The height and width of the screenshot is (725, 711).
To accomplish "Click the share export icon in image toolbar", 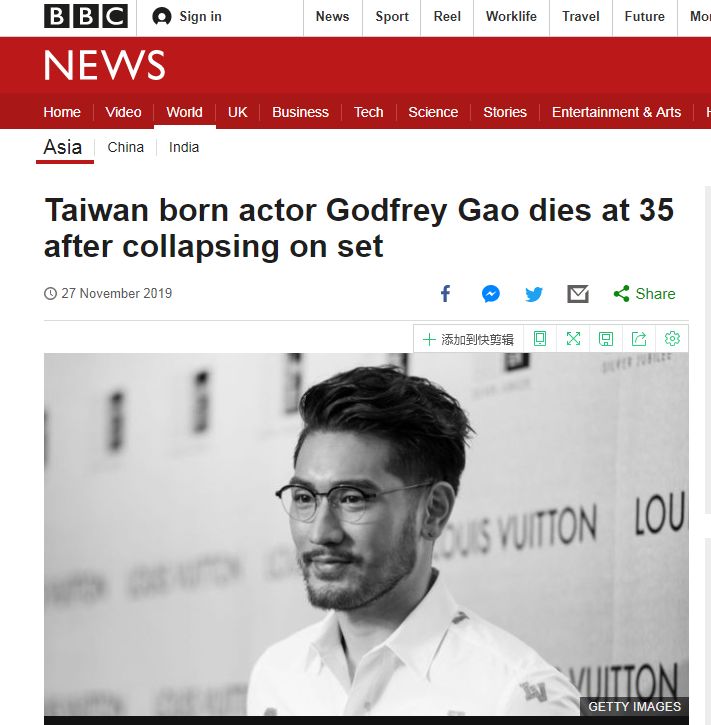I will (639, 339).
